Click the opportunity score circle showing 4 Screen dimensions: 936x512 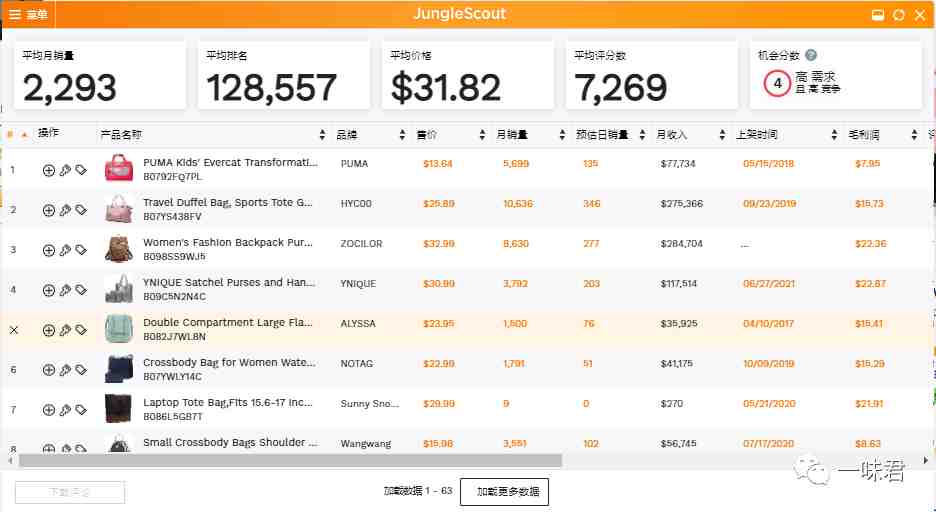click(777, 84)
